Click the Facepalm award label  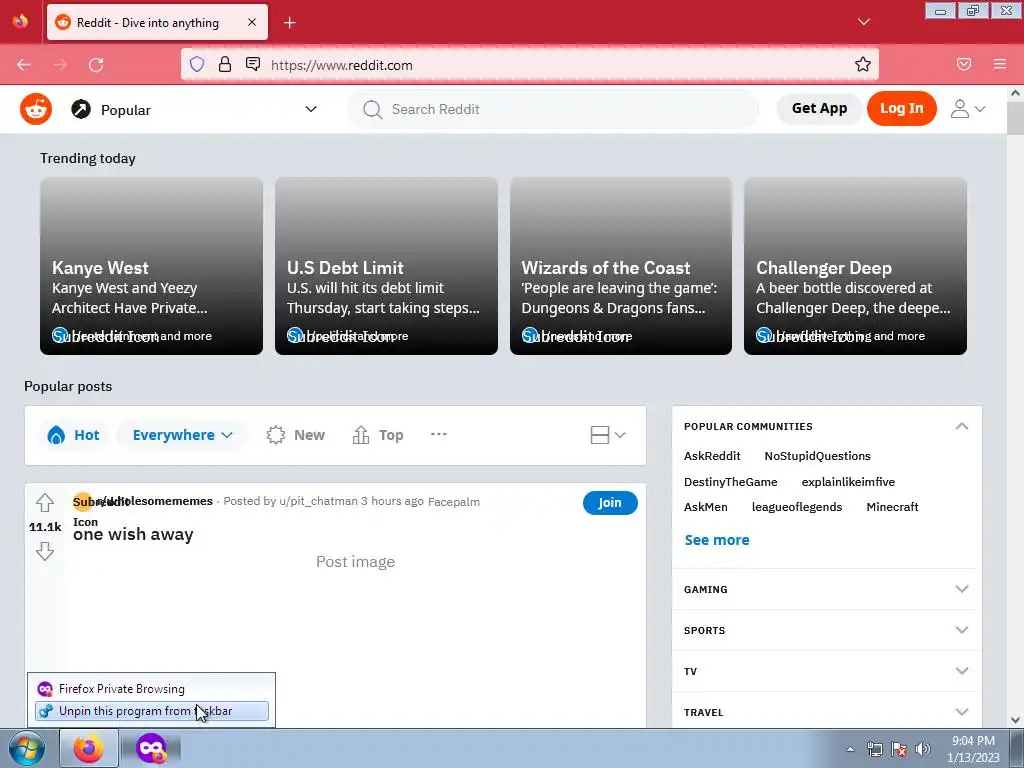(453, 502)
